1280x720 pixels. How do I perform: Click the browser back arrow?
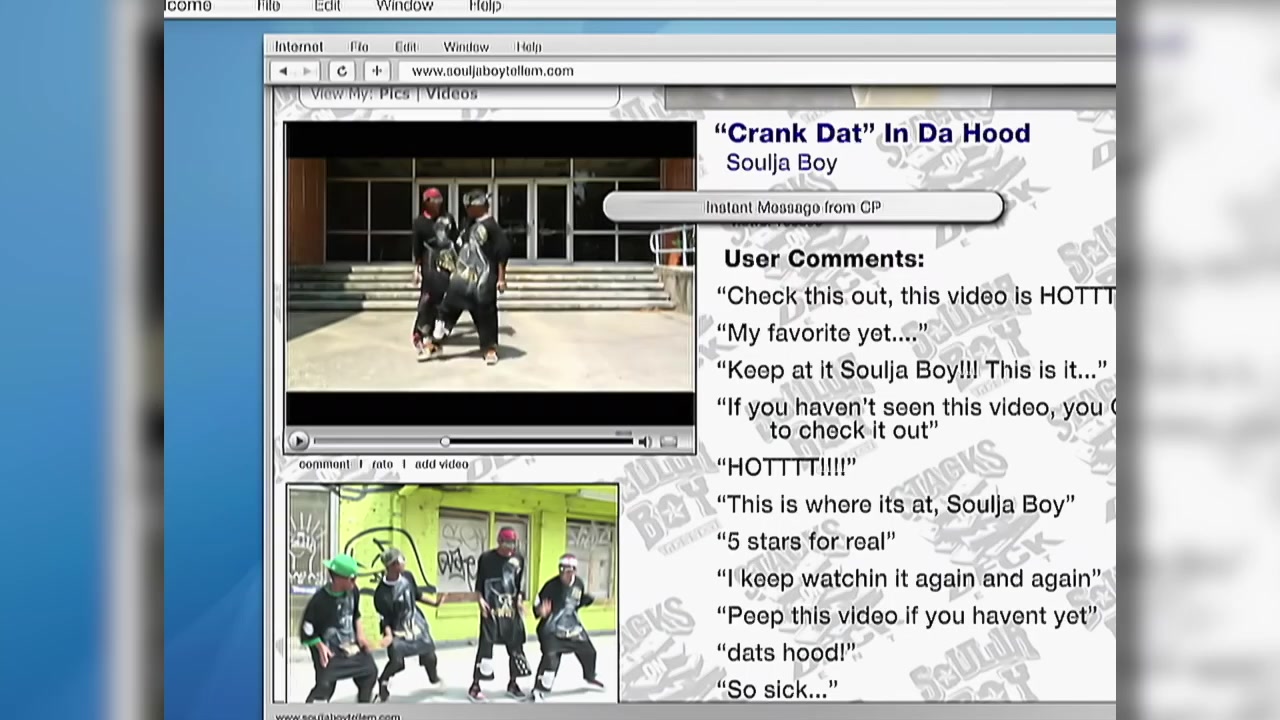coord(283,71)
